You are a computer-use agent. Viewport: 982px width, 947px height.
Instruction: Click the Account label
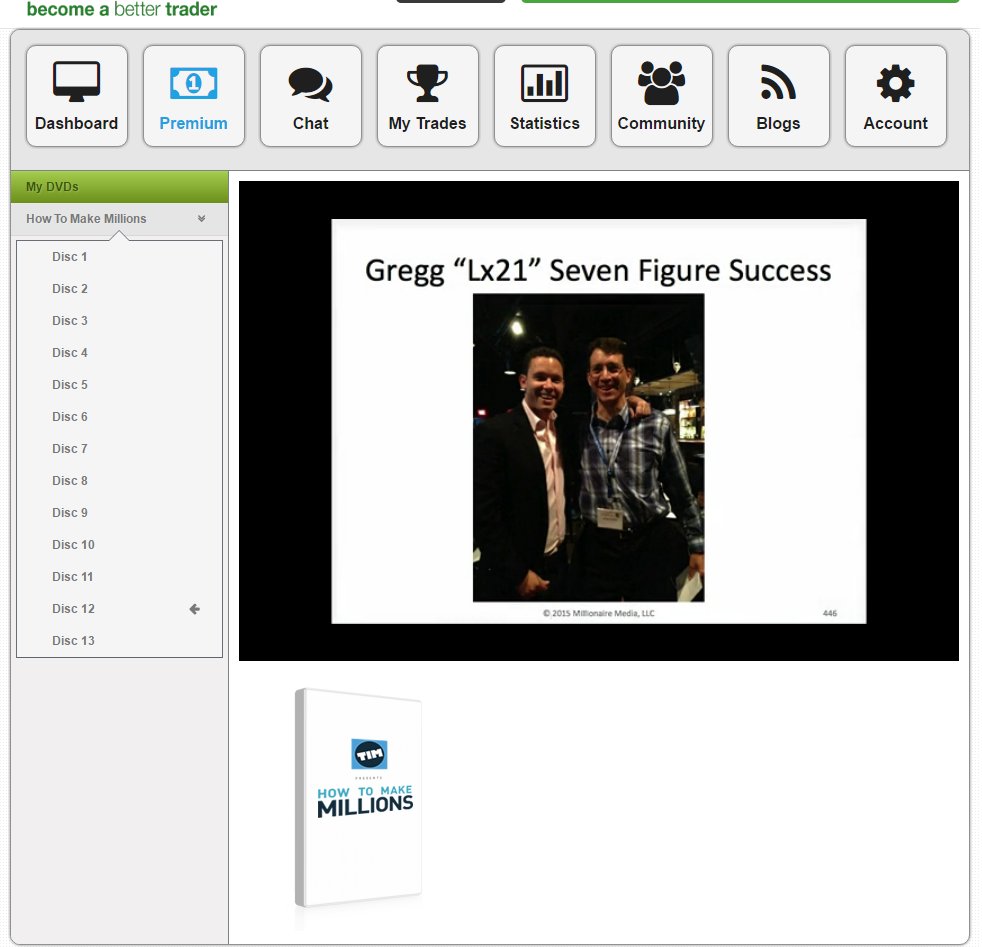[896, 123]
